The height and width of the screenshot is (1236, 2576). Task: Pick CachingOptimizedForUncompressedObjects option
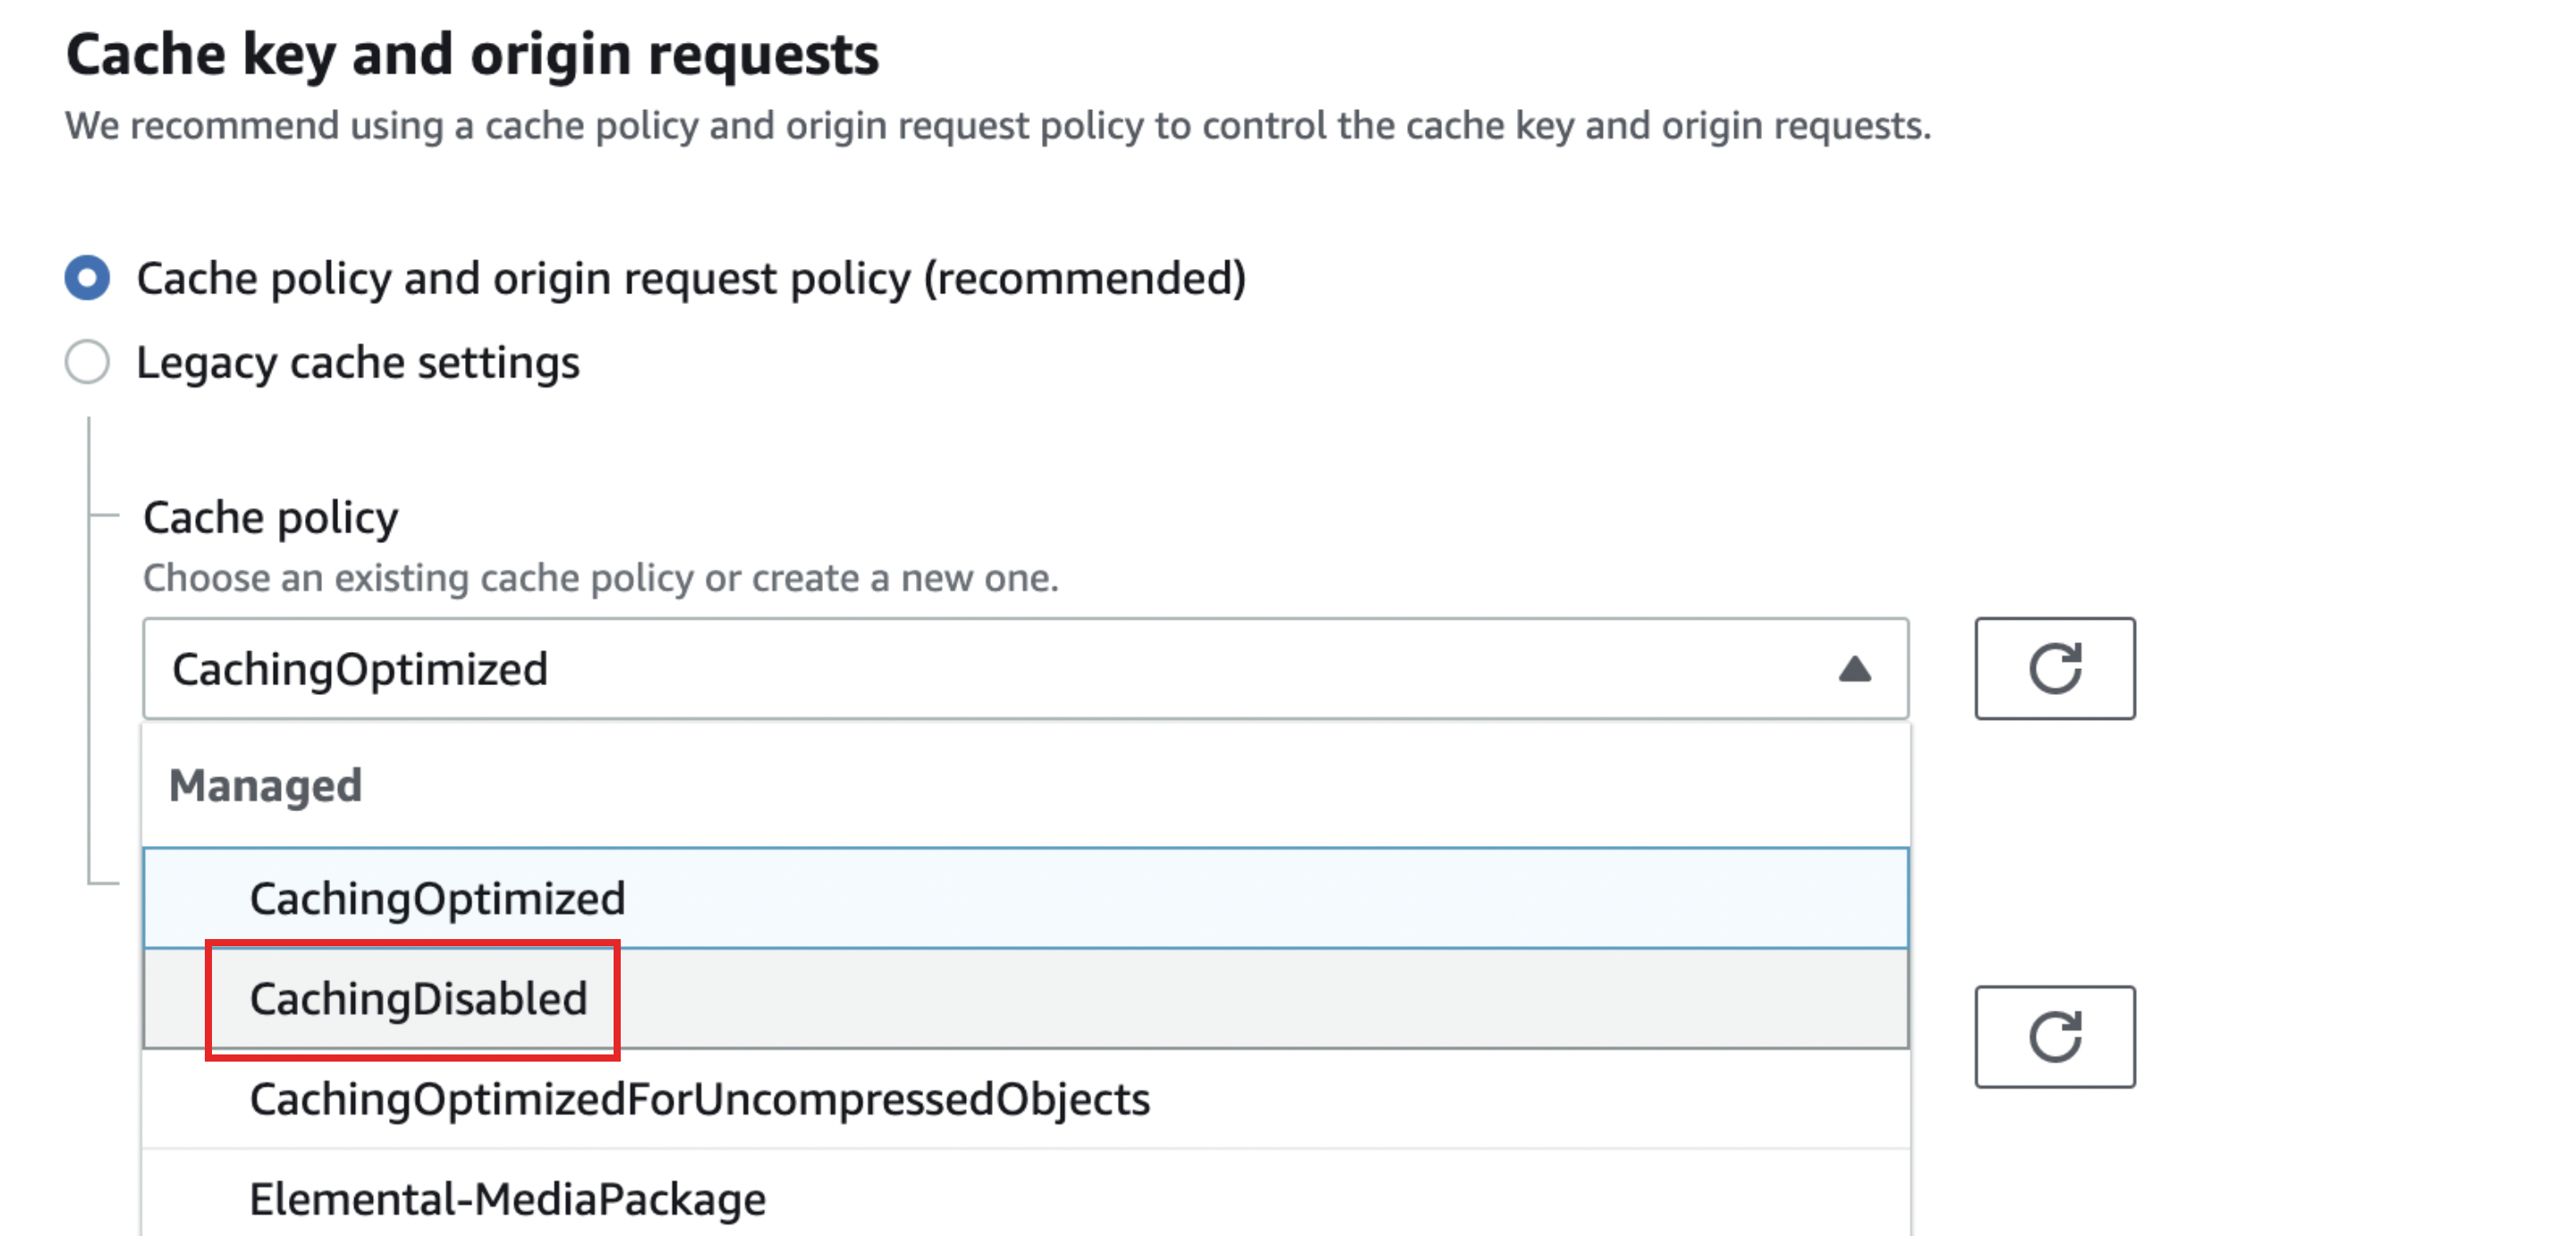(x=699, y=1099)
